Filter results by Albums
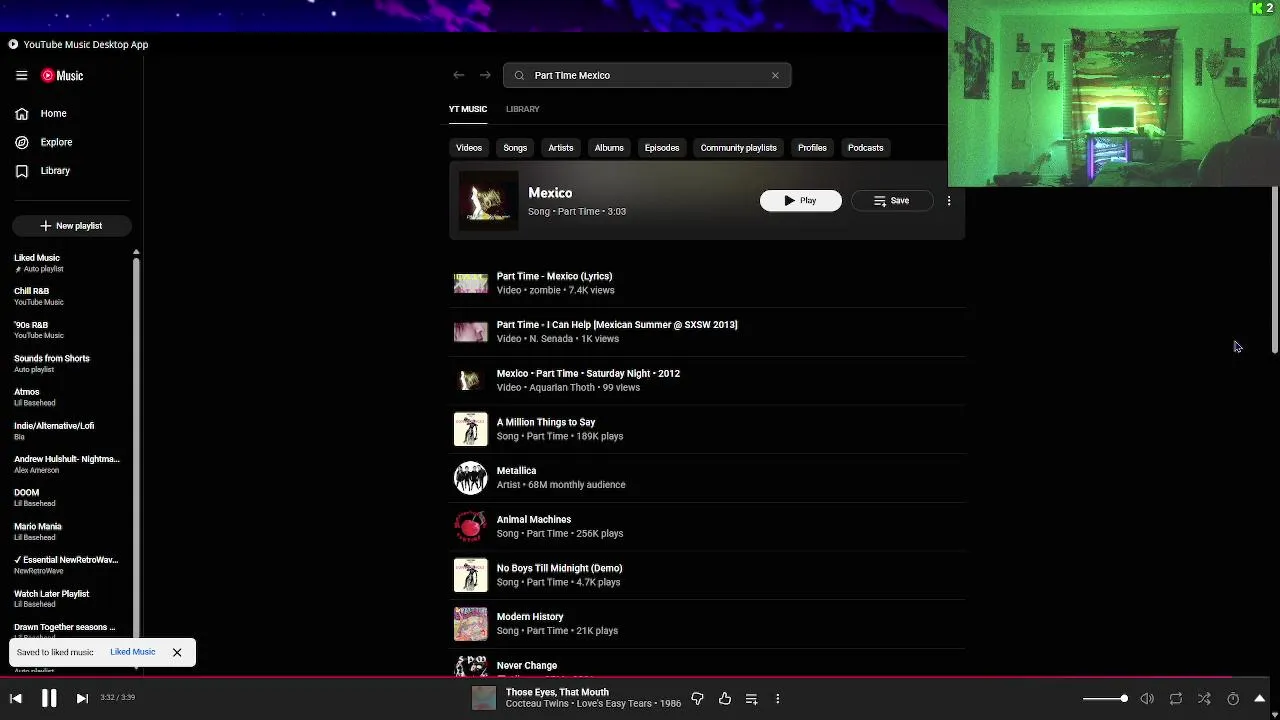 click(x=609, y=148)
